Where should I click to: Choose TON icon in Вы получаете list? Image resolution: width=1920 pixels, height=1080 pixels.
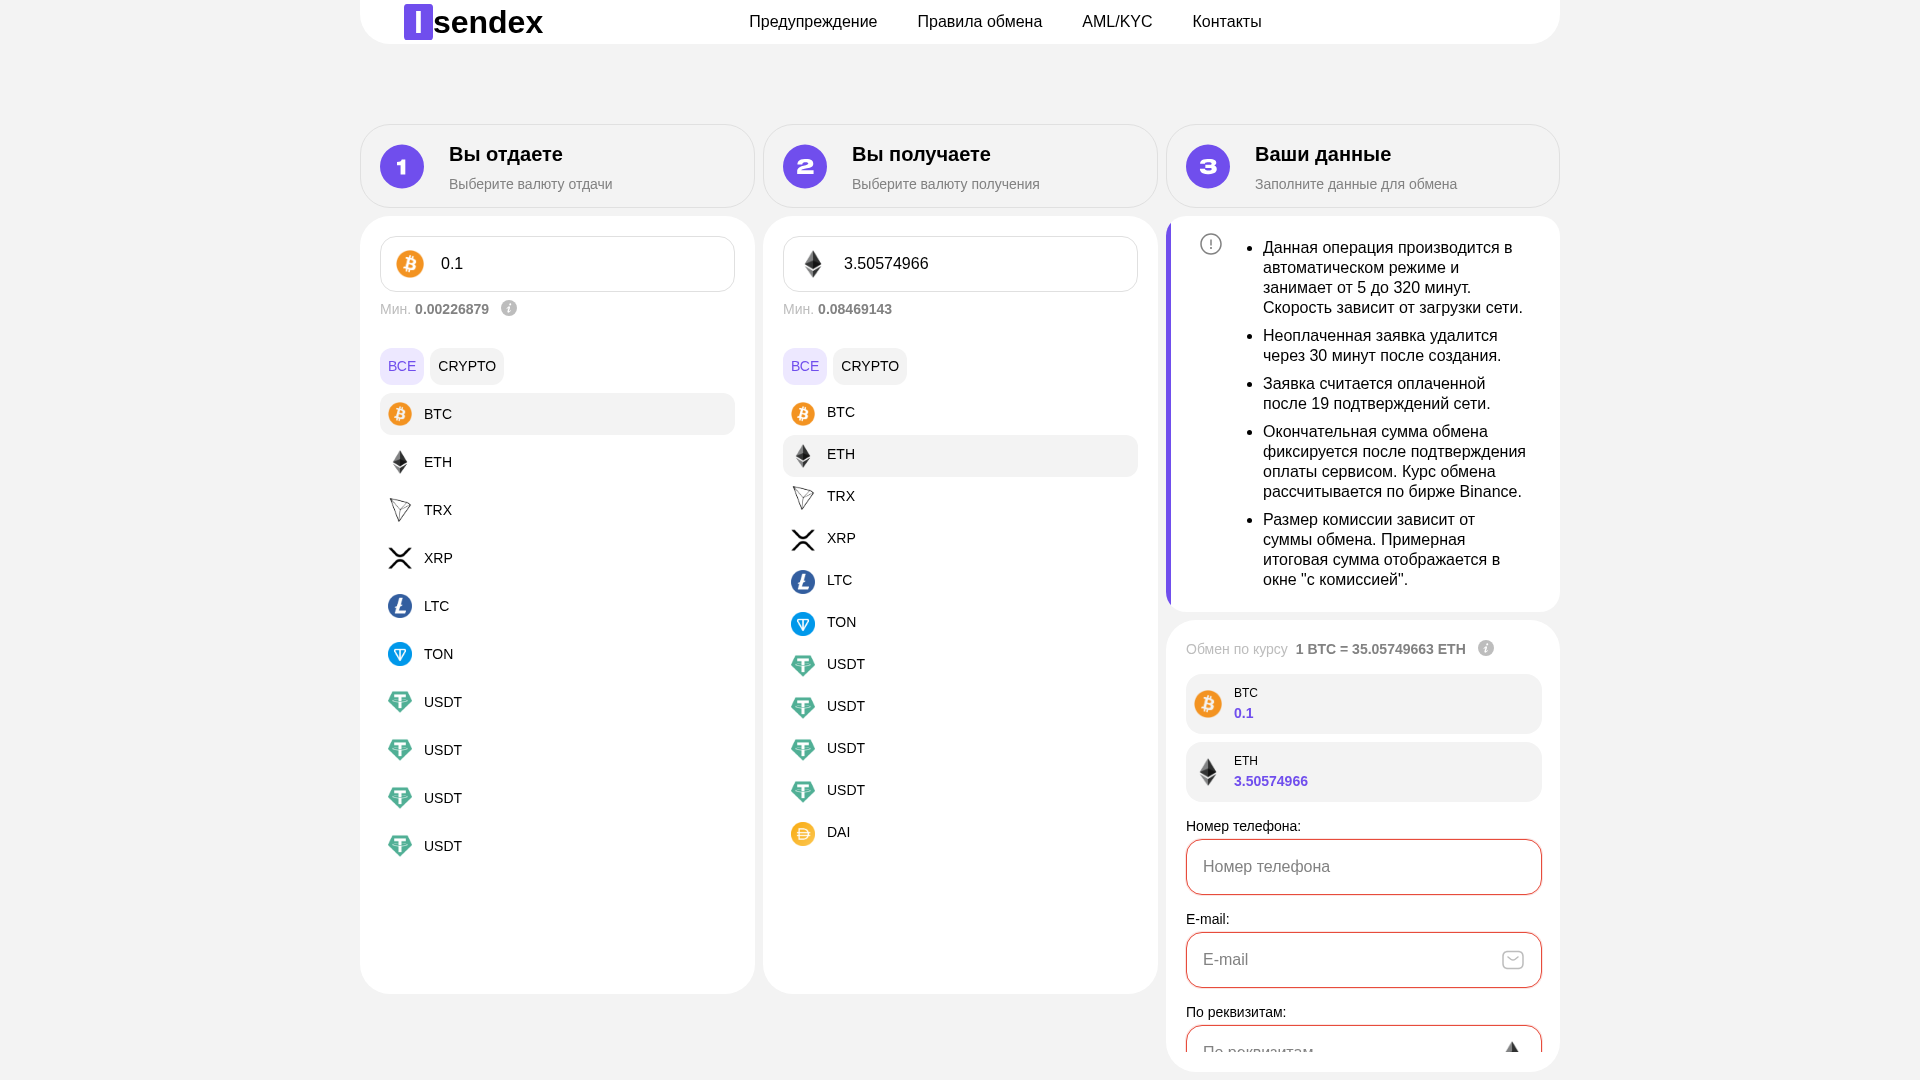click(803, 624)
